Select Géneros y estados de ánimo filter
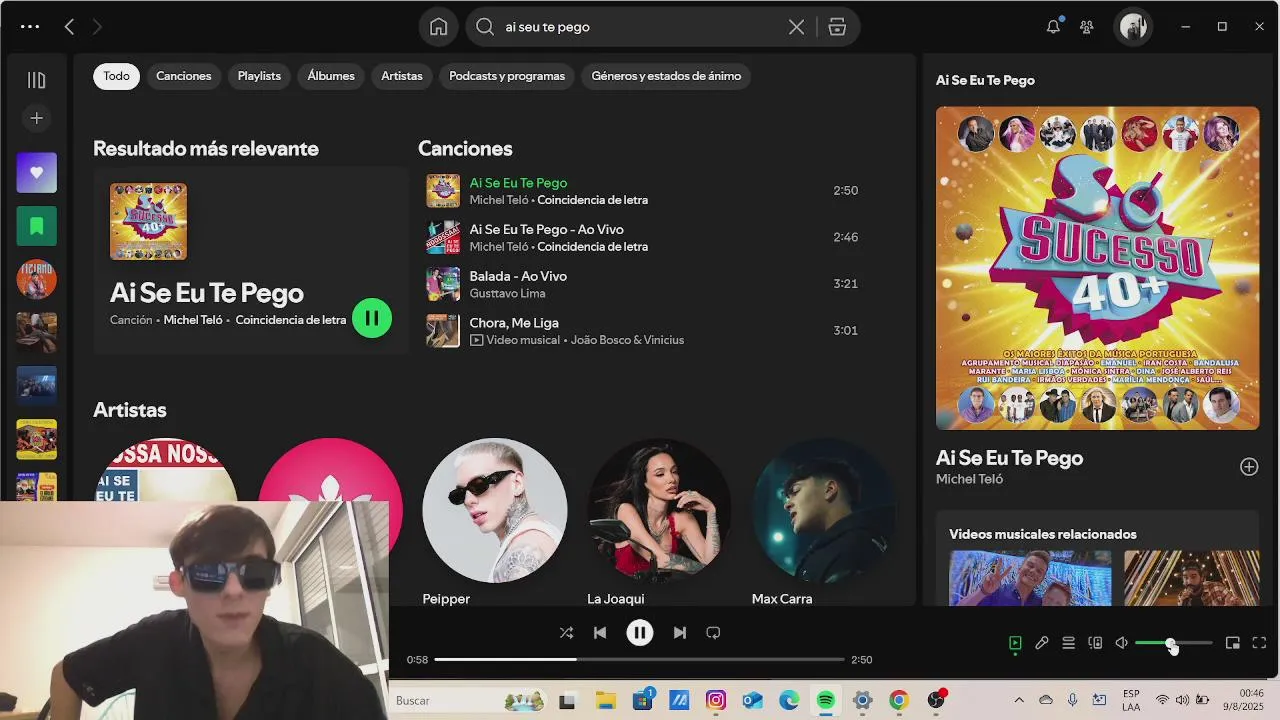The height and width of the screenshot is (720, 1280). 666,76
